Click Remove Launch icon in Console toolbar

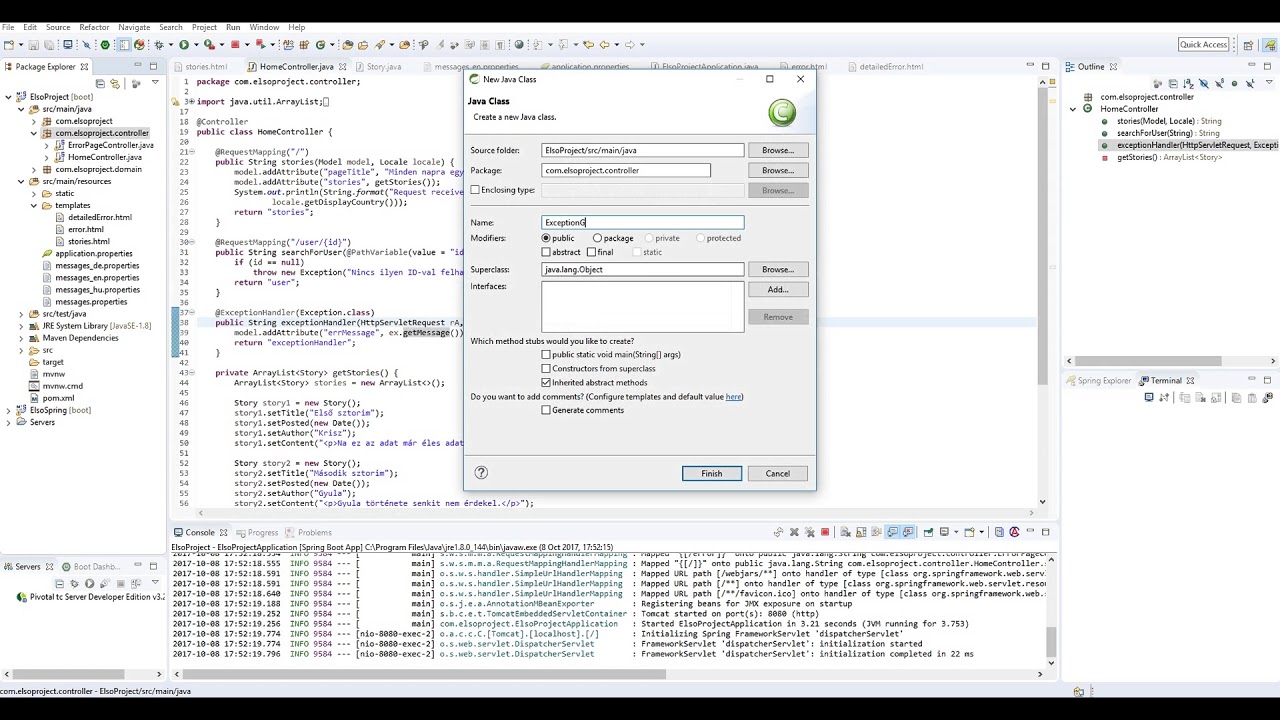click(794, 532)
